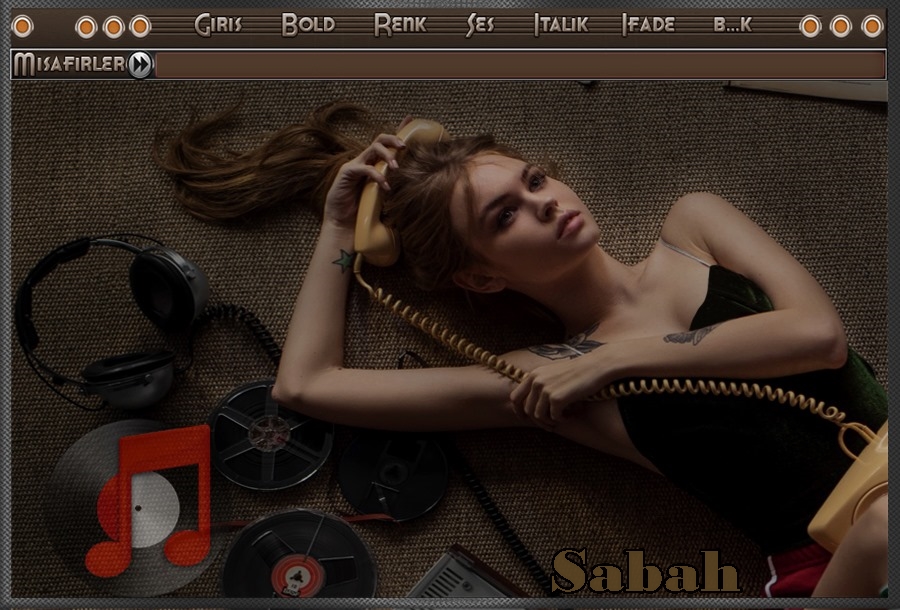Click the orange circle just before Giris
The height and width of the screenshot is (610, 900).
140,26
